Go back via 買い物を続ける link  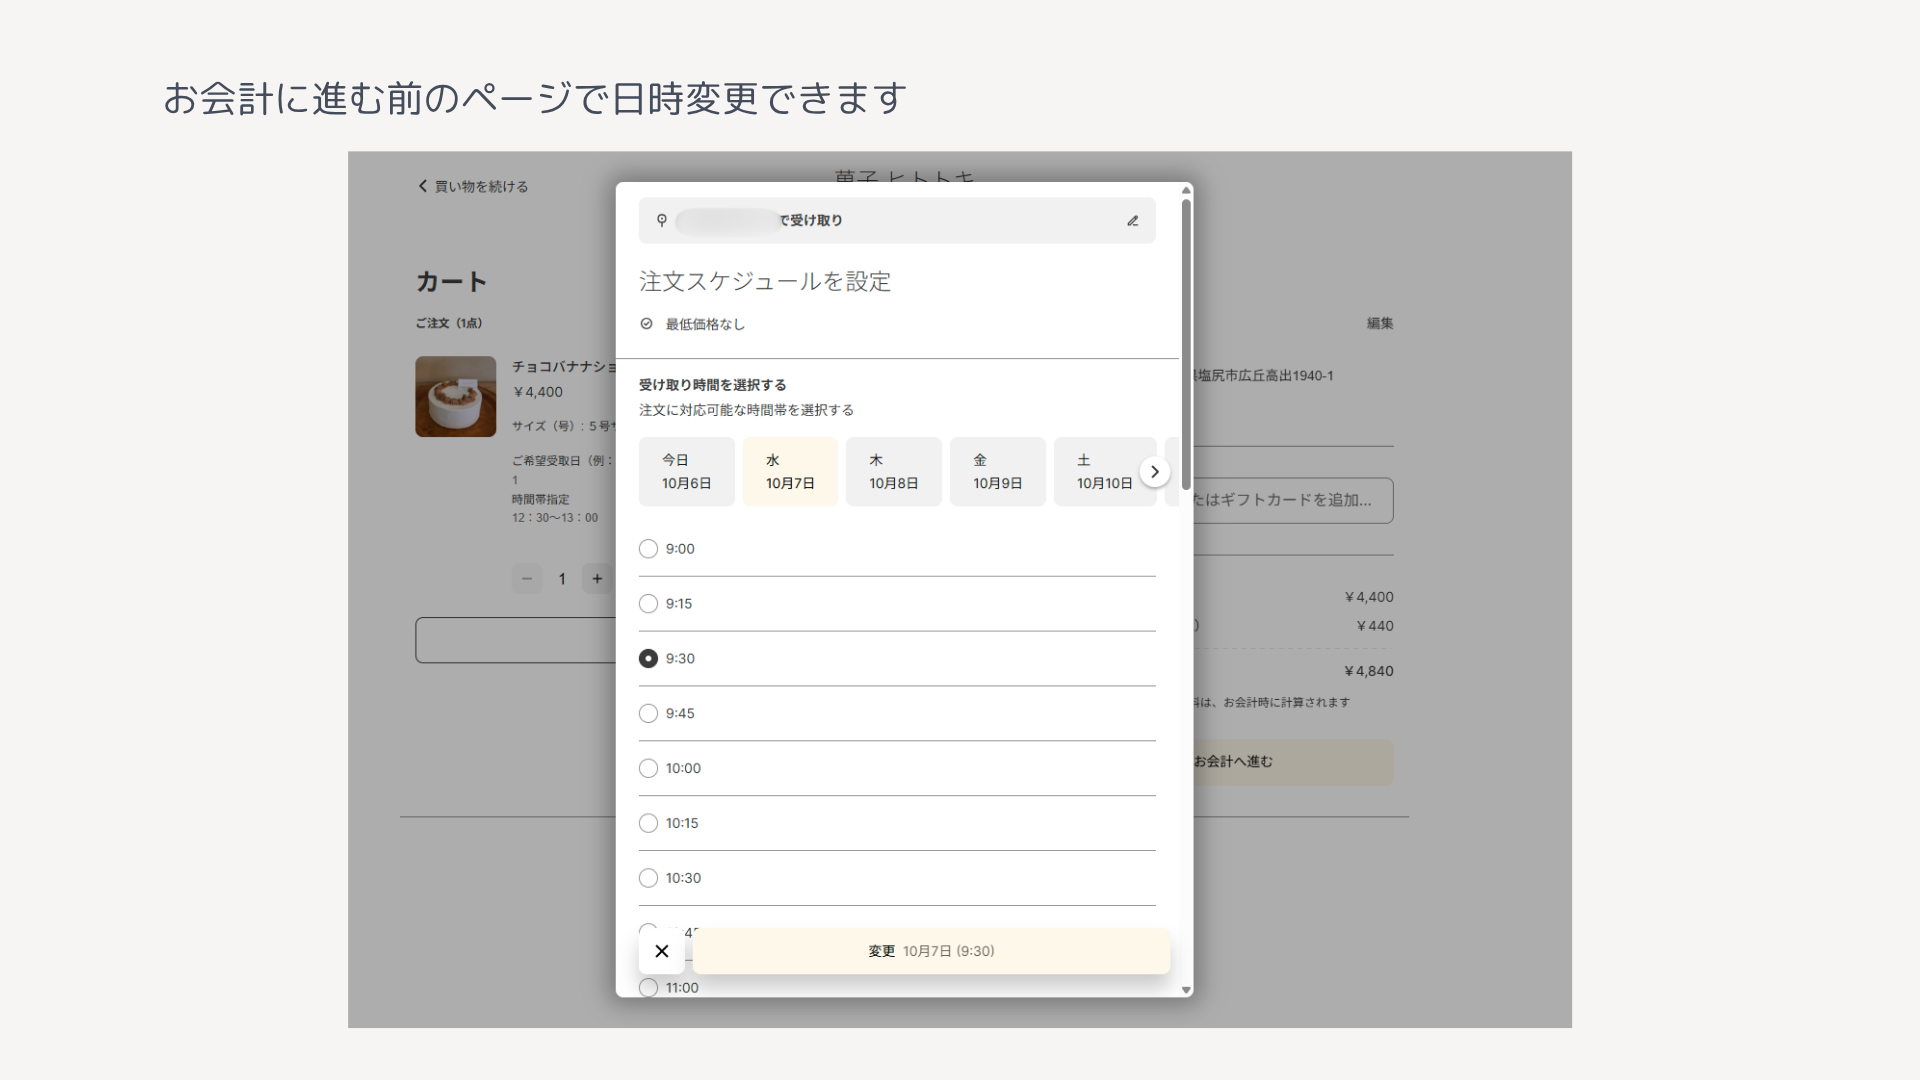click(x=473, y=186)
